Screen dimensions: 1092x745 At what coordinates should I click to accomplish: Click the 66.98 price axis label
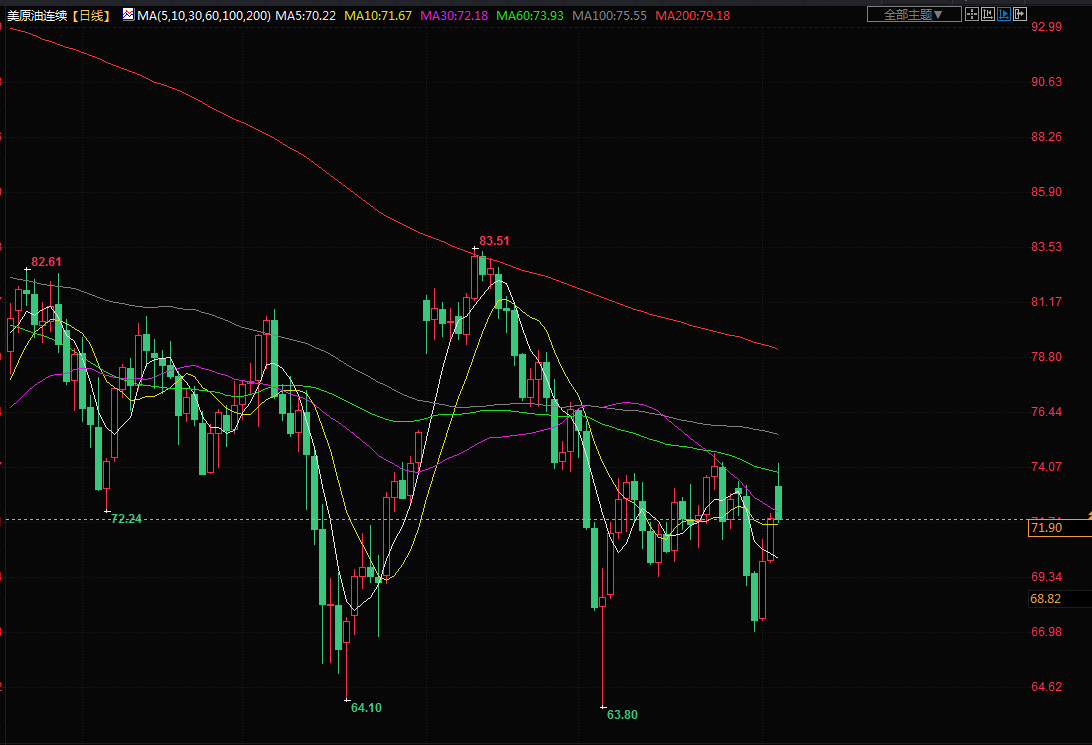coord(1046,632)
